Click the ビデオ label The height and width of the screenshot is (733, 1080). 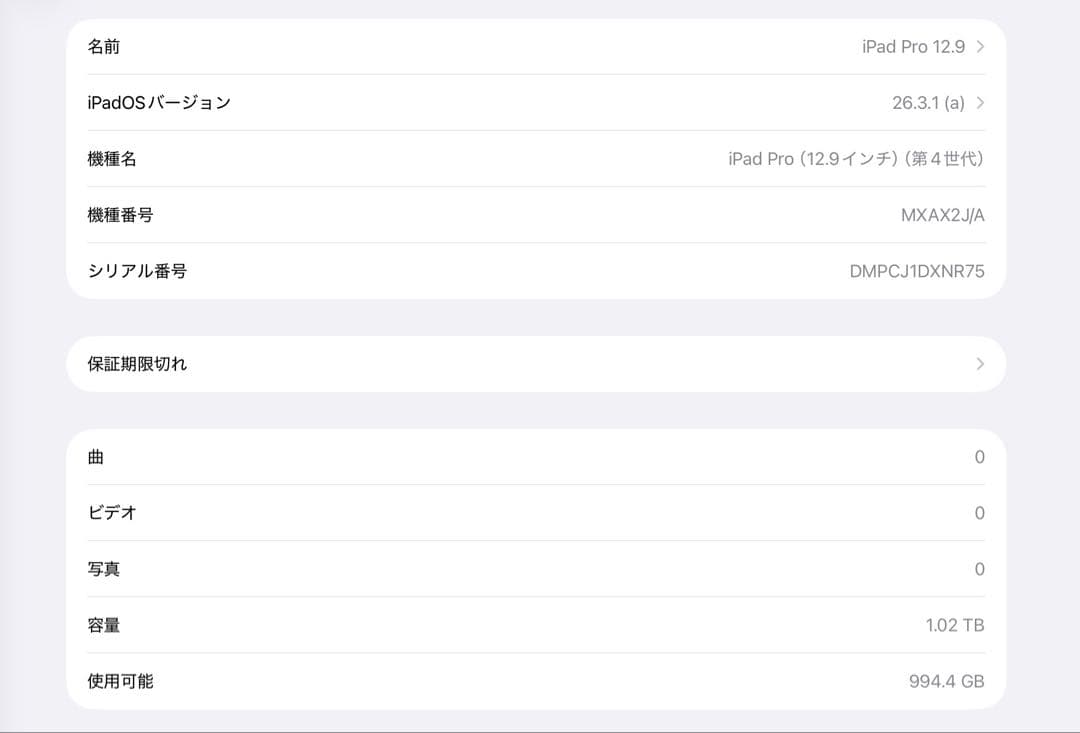(x=112, y=513)
